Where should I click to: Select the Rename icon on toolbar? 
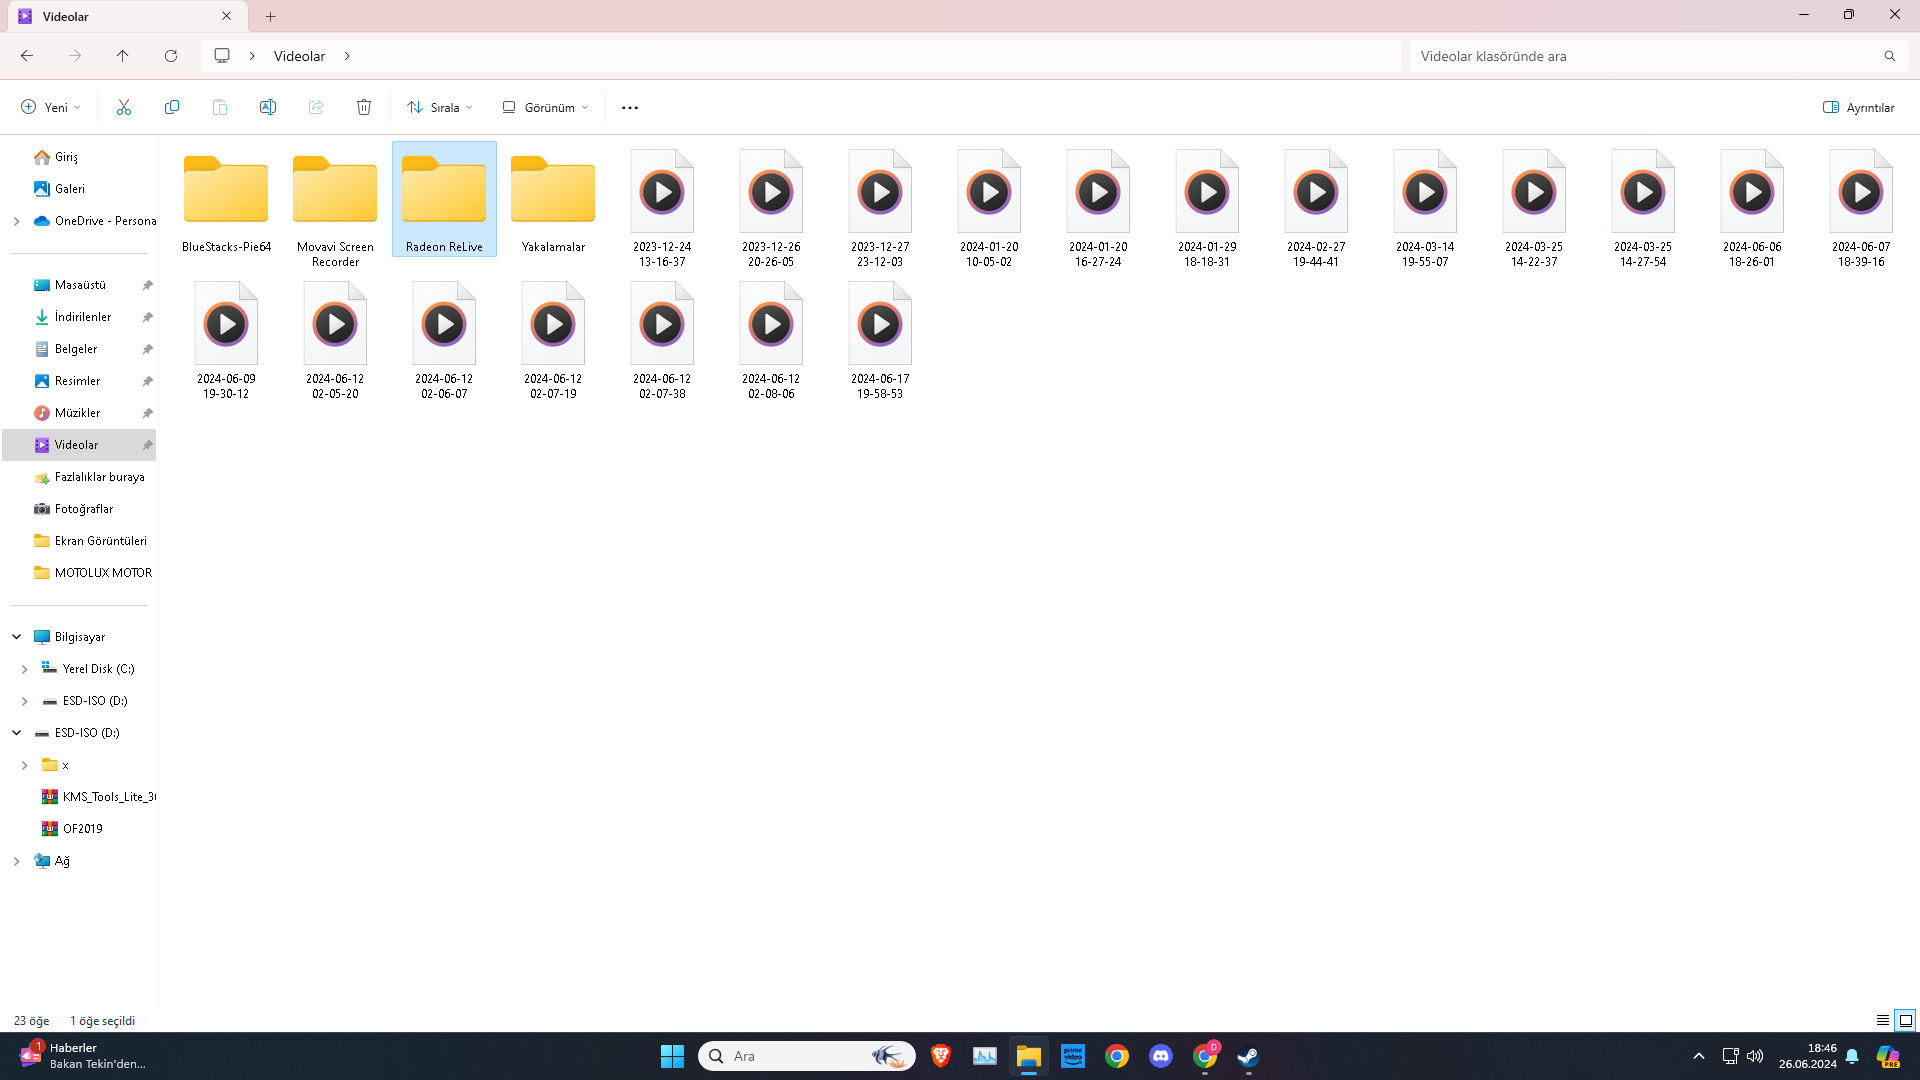click(x=268, y=107)
